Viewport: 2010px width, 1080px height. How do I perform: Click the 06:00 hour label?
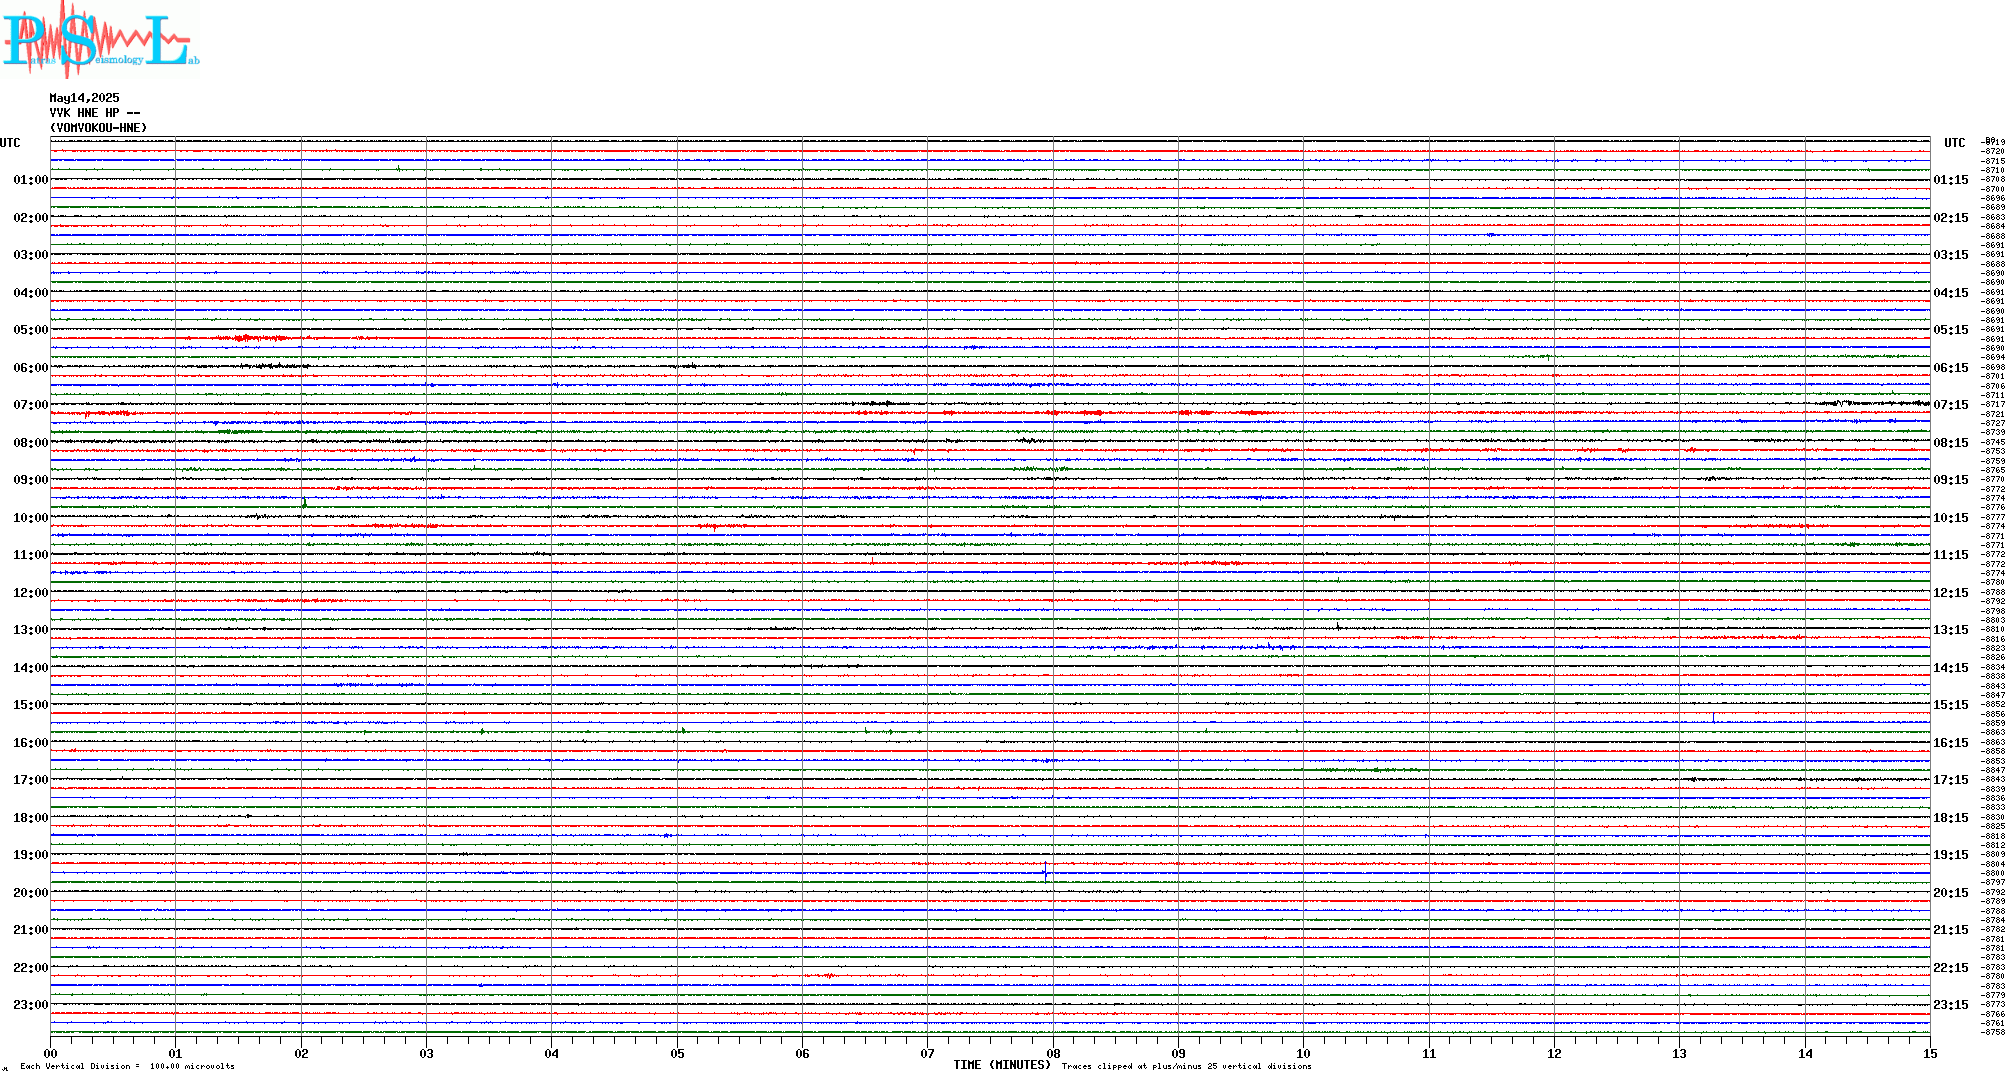click(x=31, y=368)
